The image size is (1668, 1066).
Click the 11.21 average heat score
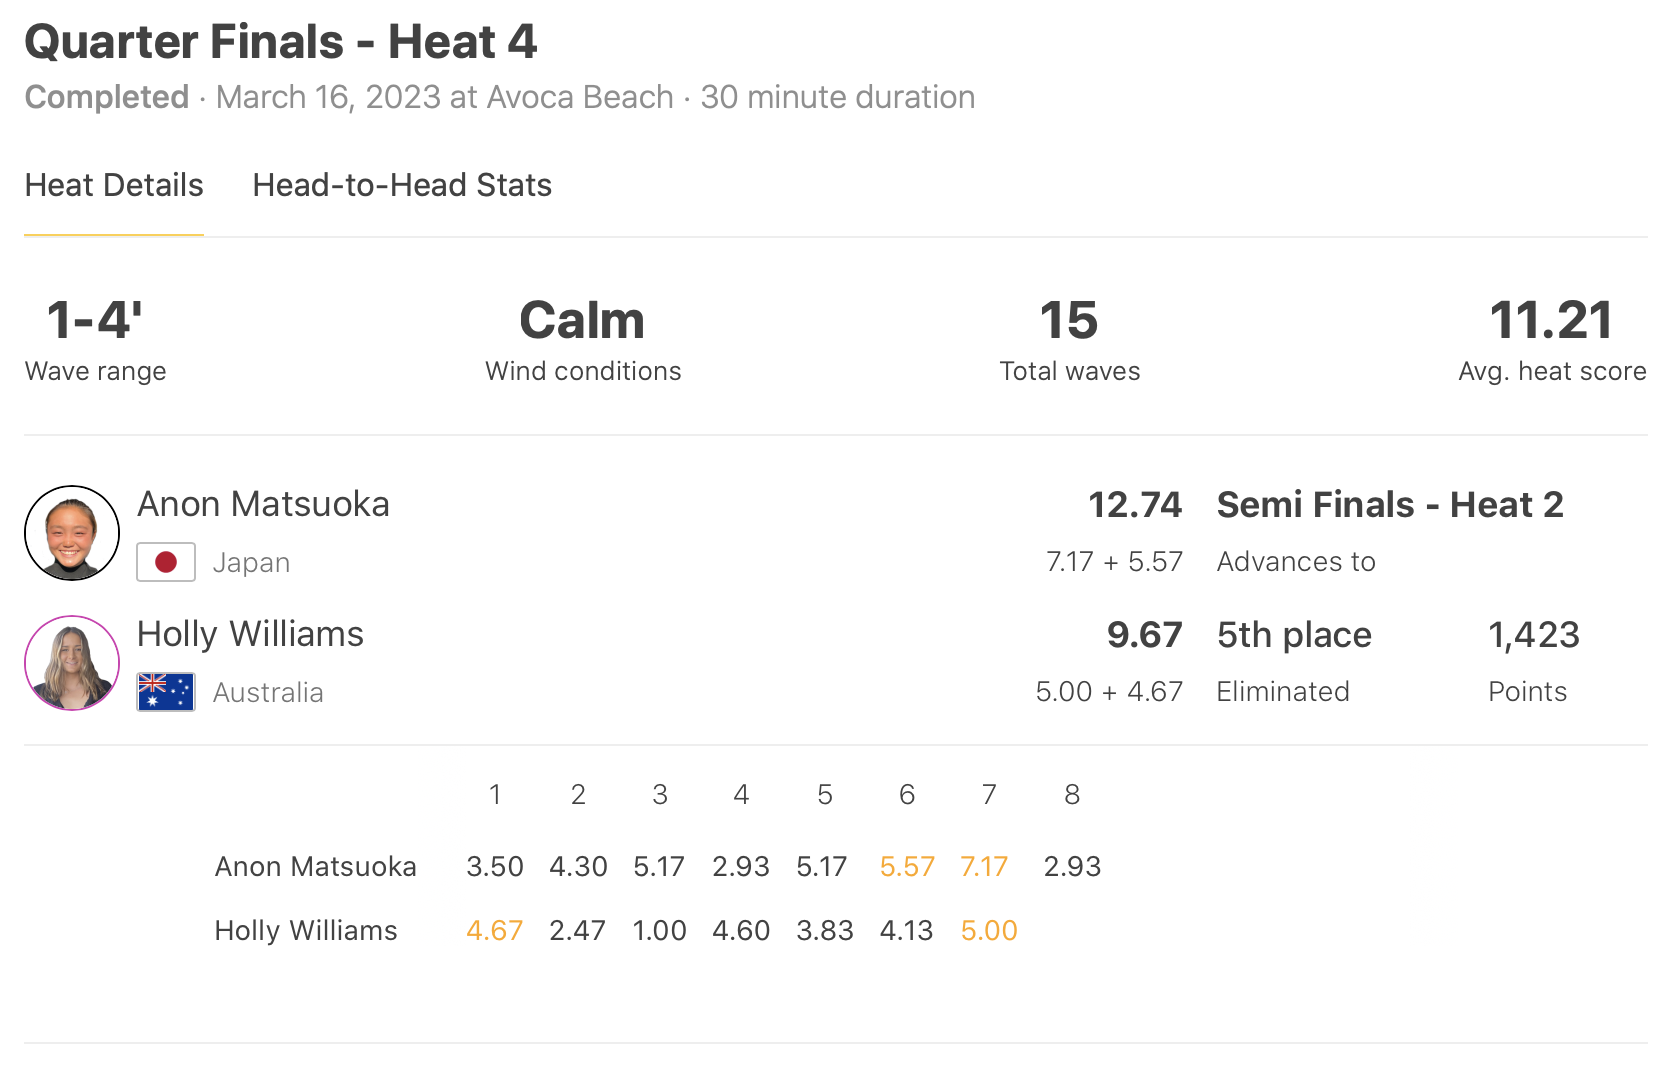pos(1551,321)
